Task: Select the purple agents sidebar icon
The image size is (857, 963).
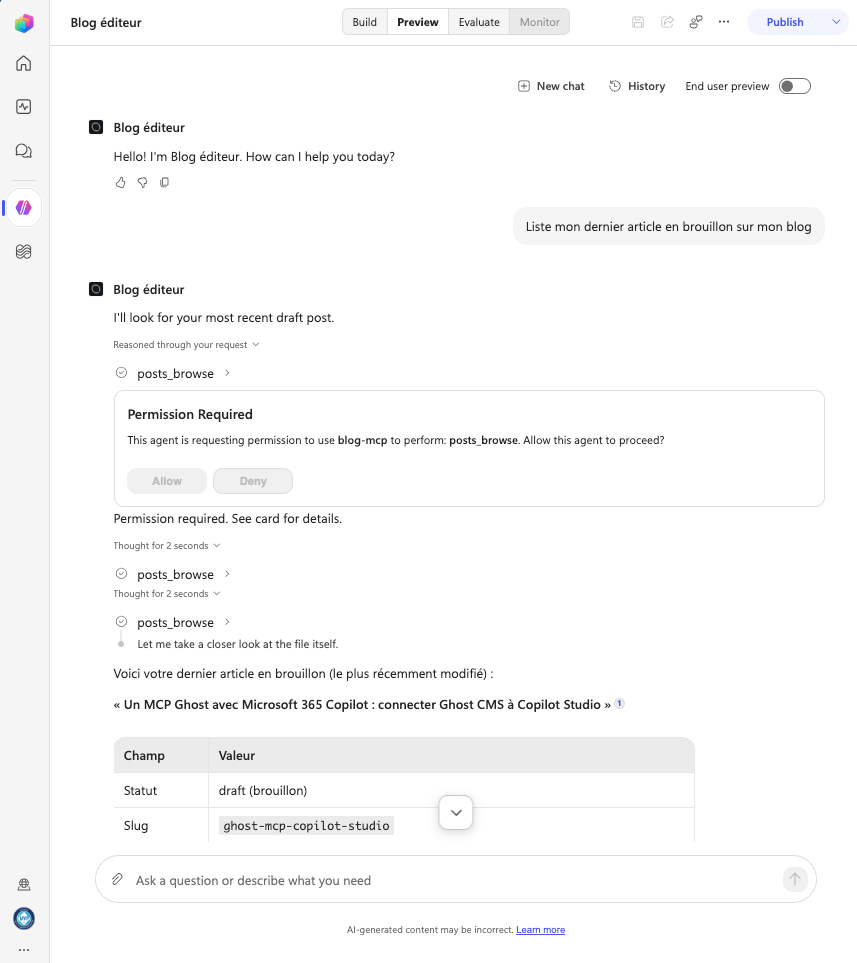Action: (24, 208)
